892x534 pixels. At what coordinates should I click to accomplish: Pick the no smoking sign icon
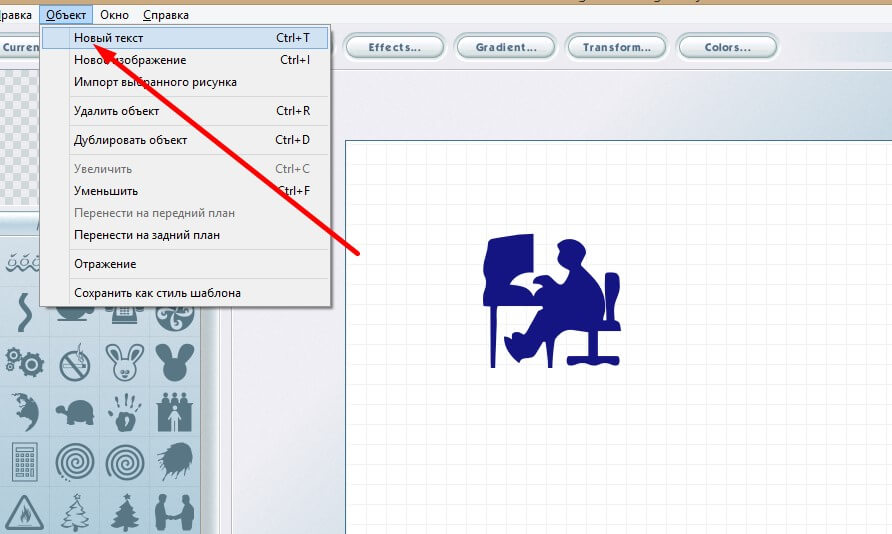pyautogui.click(x=75, y=362)
